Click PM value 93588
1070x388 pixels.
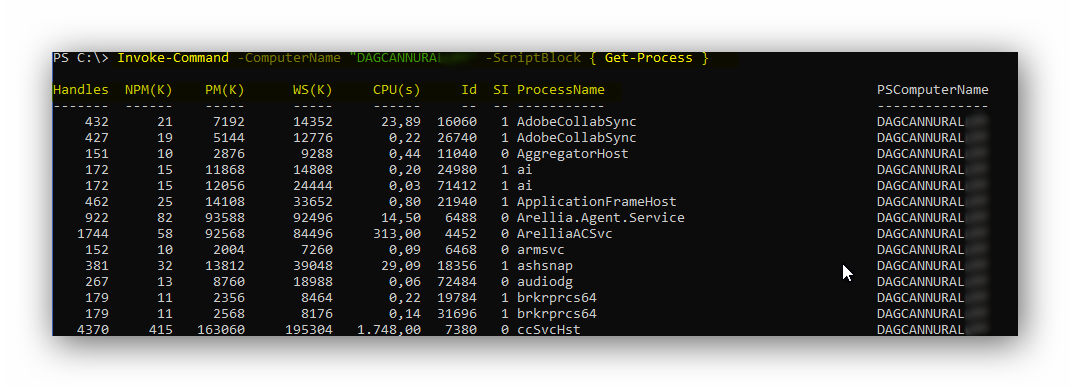(x=225, y=218)
